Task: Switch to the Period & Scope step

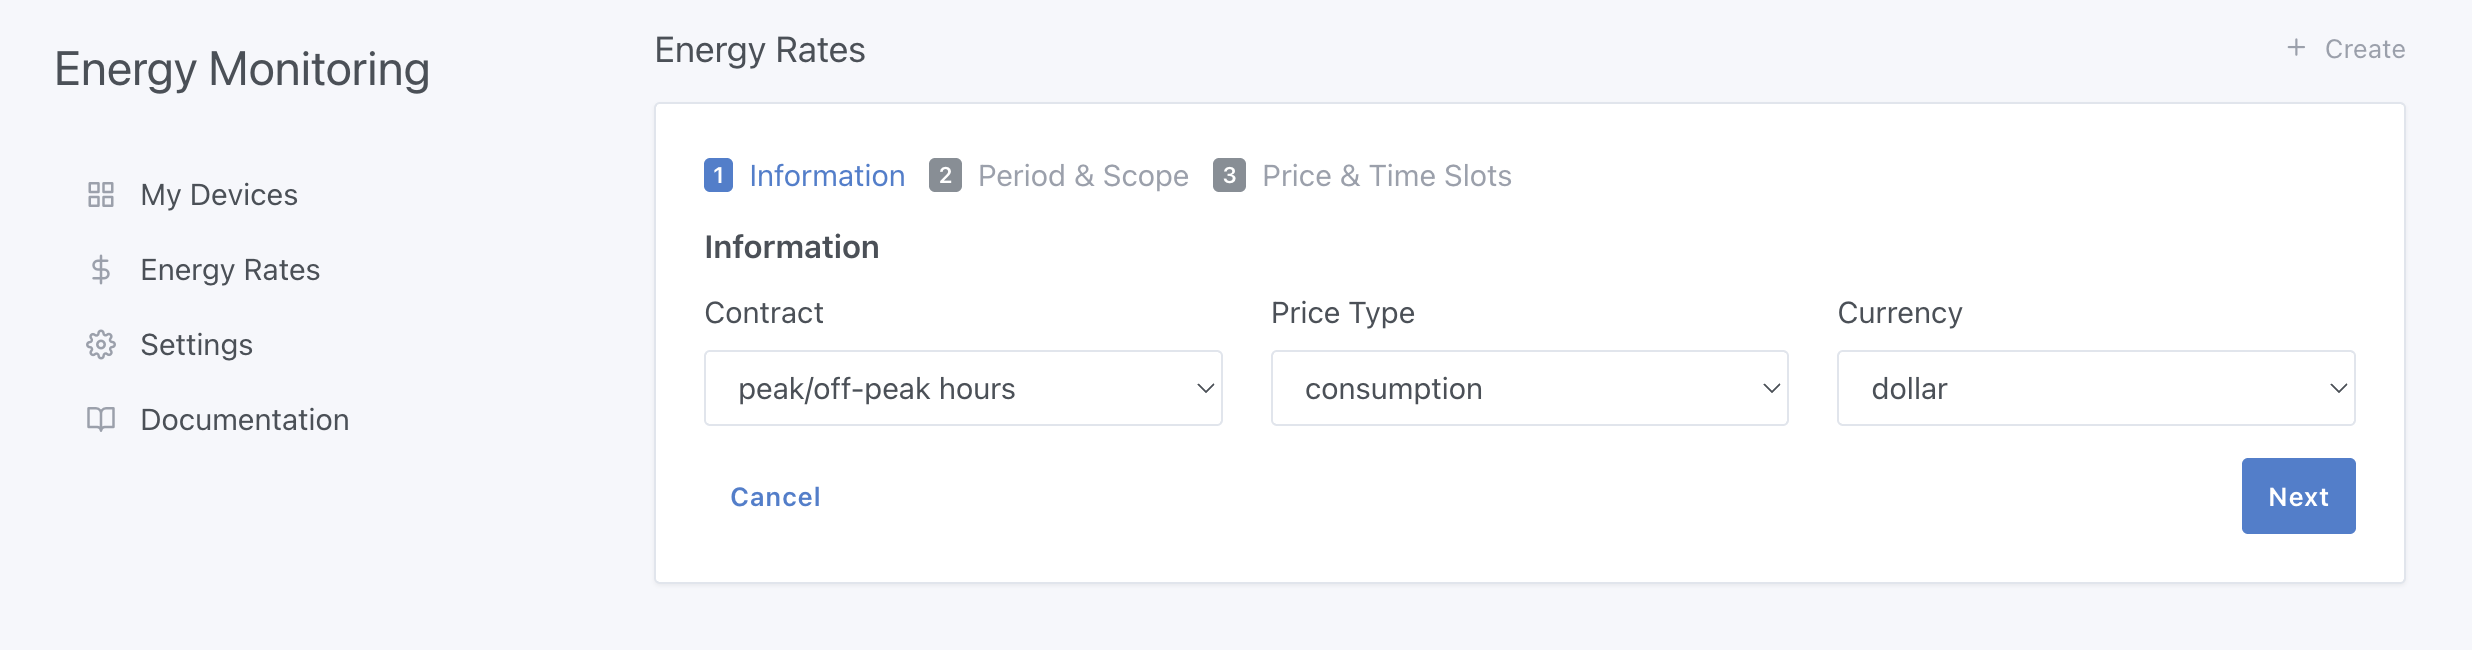Action: [x=1083, y=175]
